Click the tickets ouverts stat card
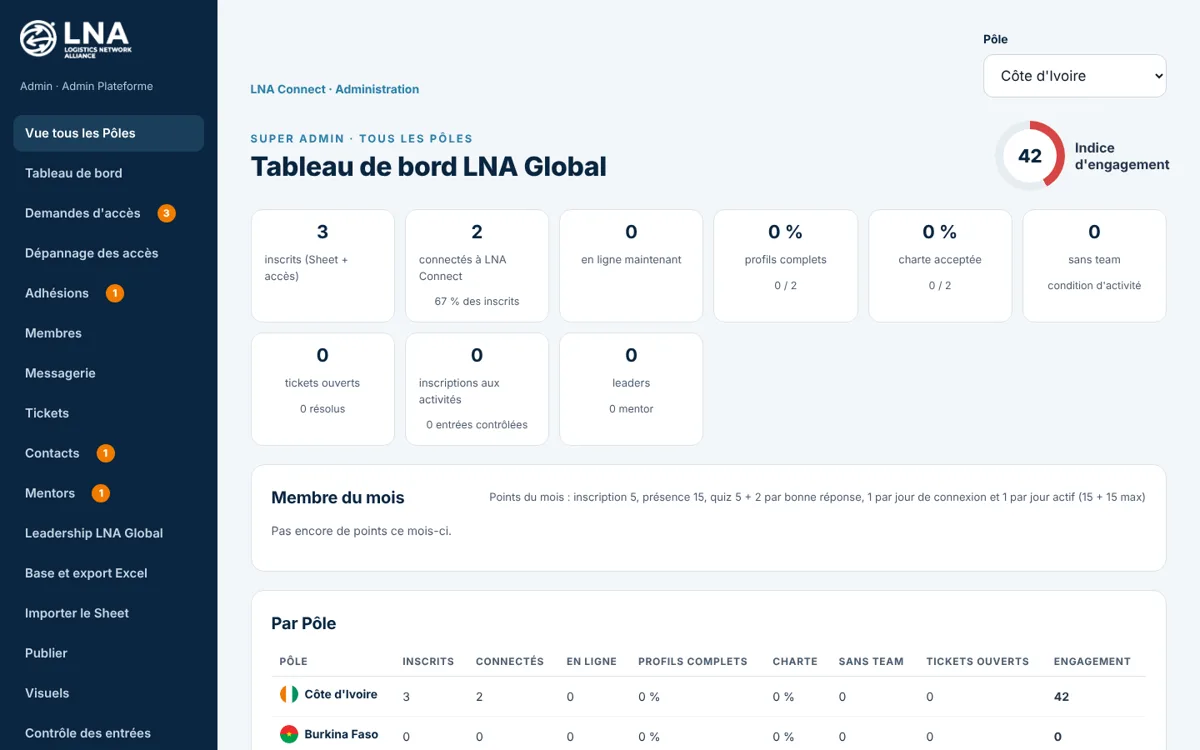Screen dimensions: 1200x750 (x=323, y=389)
